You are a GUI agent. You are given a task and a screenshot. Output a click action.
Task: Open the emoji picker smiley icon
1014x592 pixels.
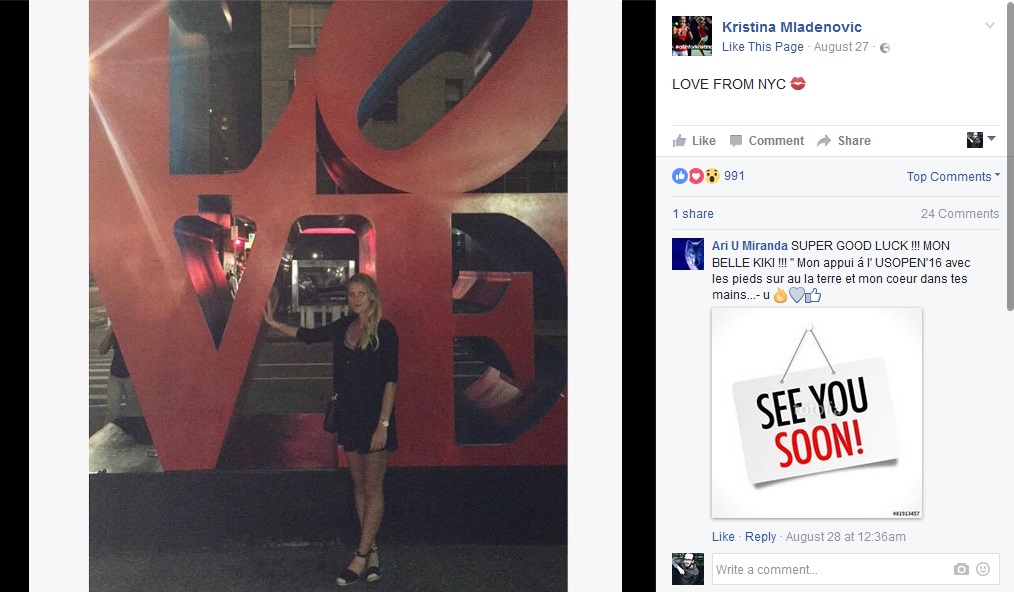point(983,569)
